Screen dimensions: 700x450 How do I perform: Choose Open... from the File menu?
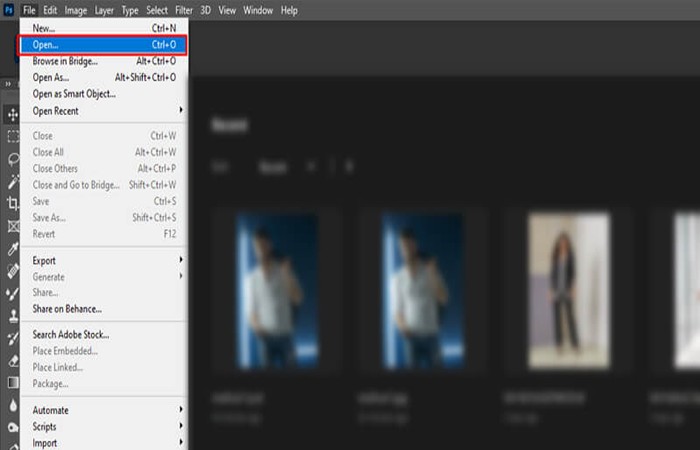pyautogui.click(x=102, y=45)
